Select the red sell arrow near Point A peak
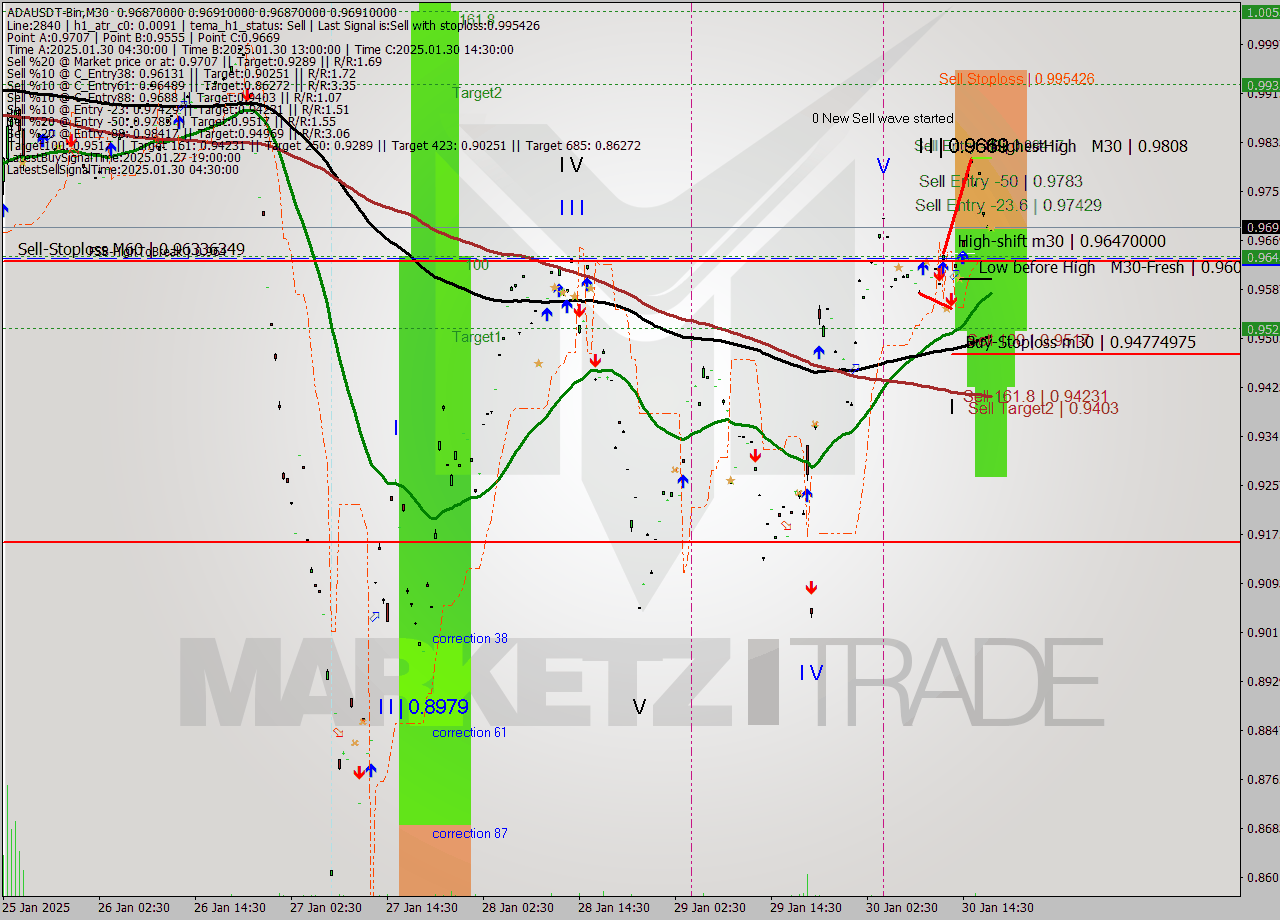Viewport: 1280px width, 920px height. pos(247,93)
